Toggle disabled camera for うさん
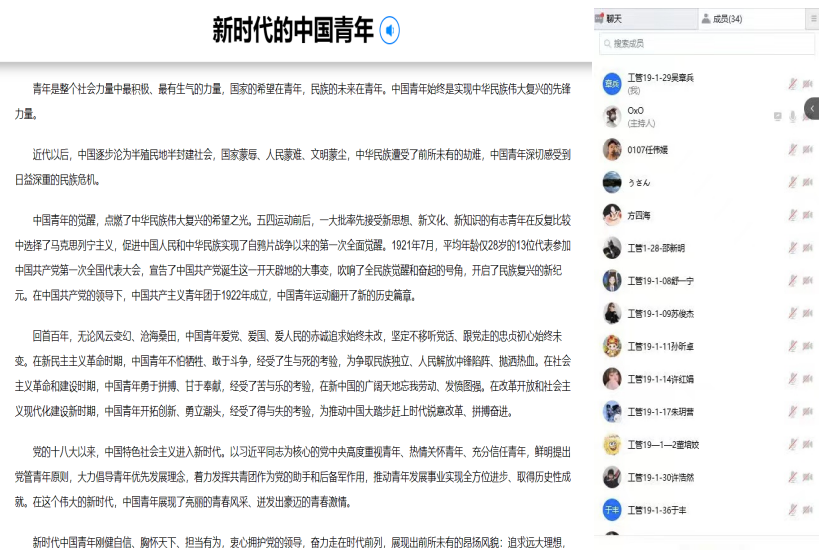The width and height of the screenshot is (826, 558). pyautogui.click(x=808, y=182)
